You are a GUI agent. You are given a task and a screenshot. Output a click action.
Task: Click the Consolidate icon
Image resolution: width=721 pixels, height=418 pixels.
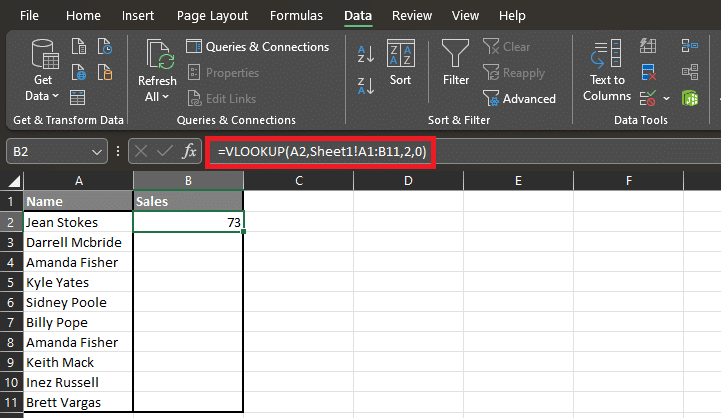point(690,46)
